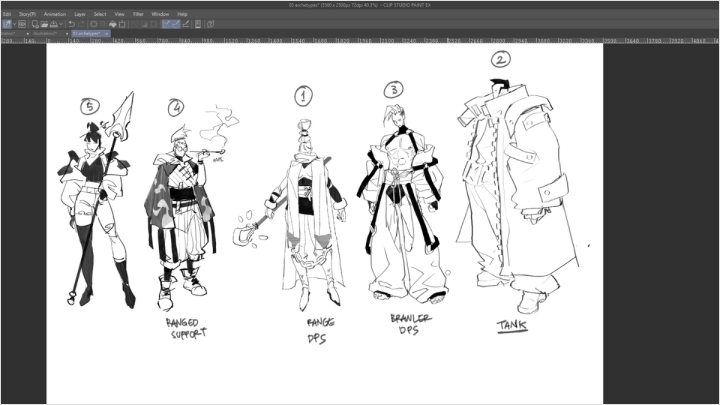Close the 03 archetypes* tab
This screenshot has height=405, width=720.
[107, 34]
